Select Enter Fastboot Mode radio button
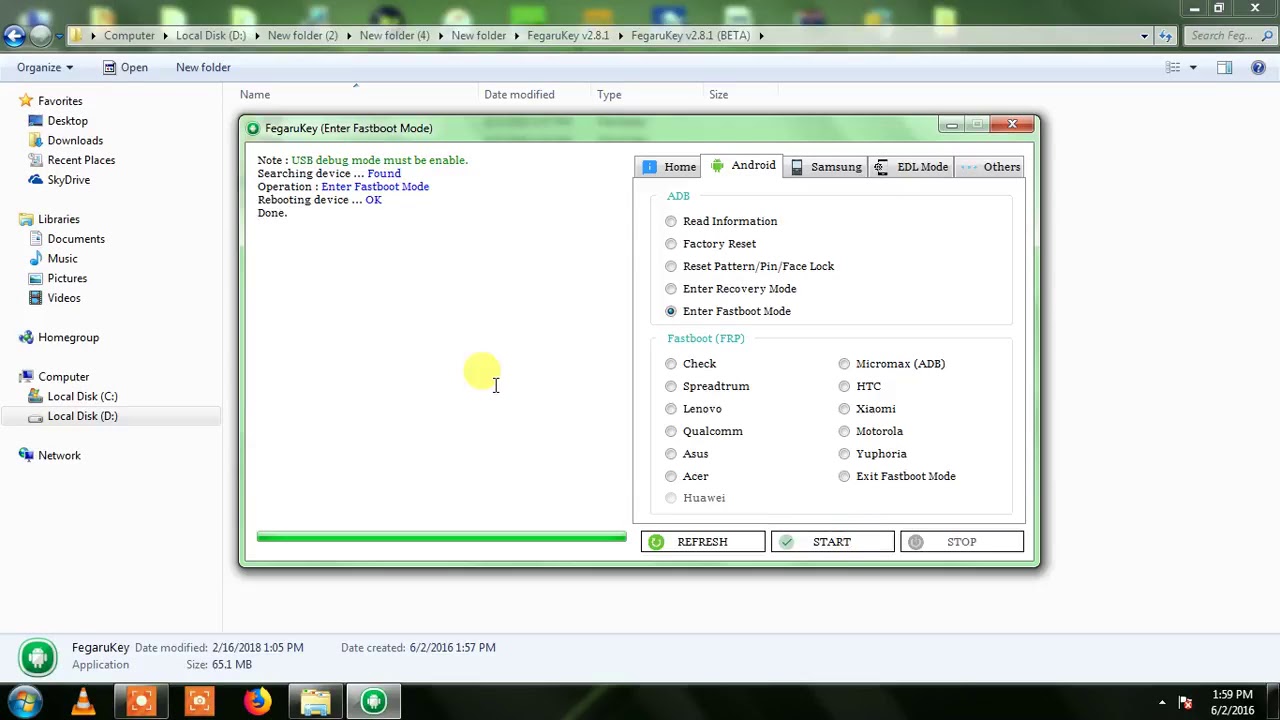Viewport: 1280px width, 720px height. tap(671, 311)
